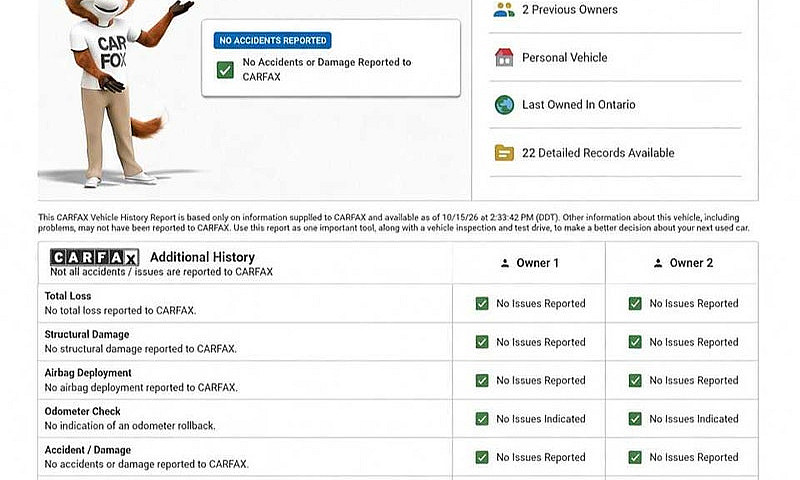Select the 'Personal Vehicle' text
800x480 pixels.
coord(564,58)
